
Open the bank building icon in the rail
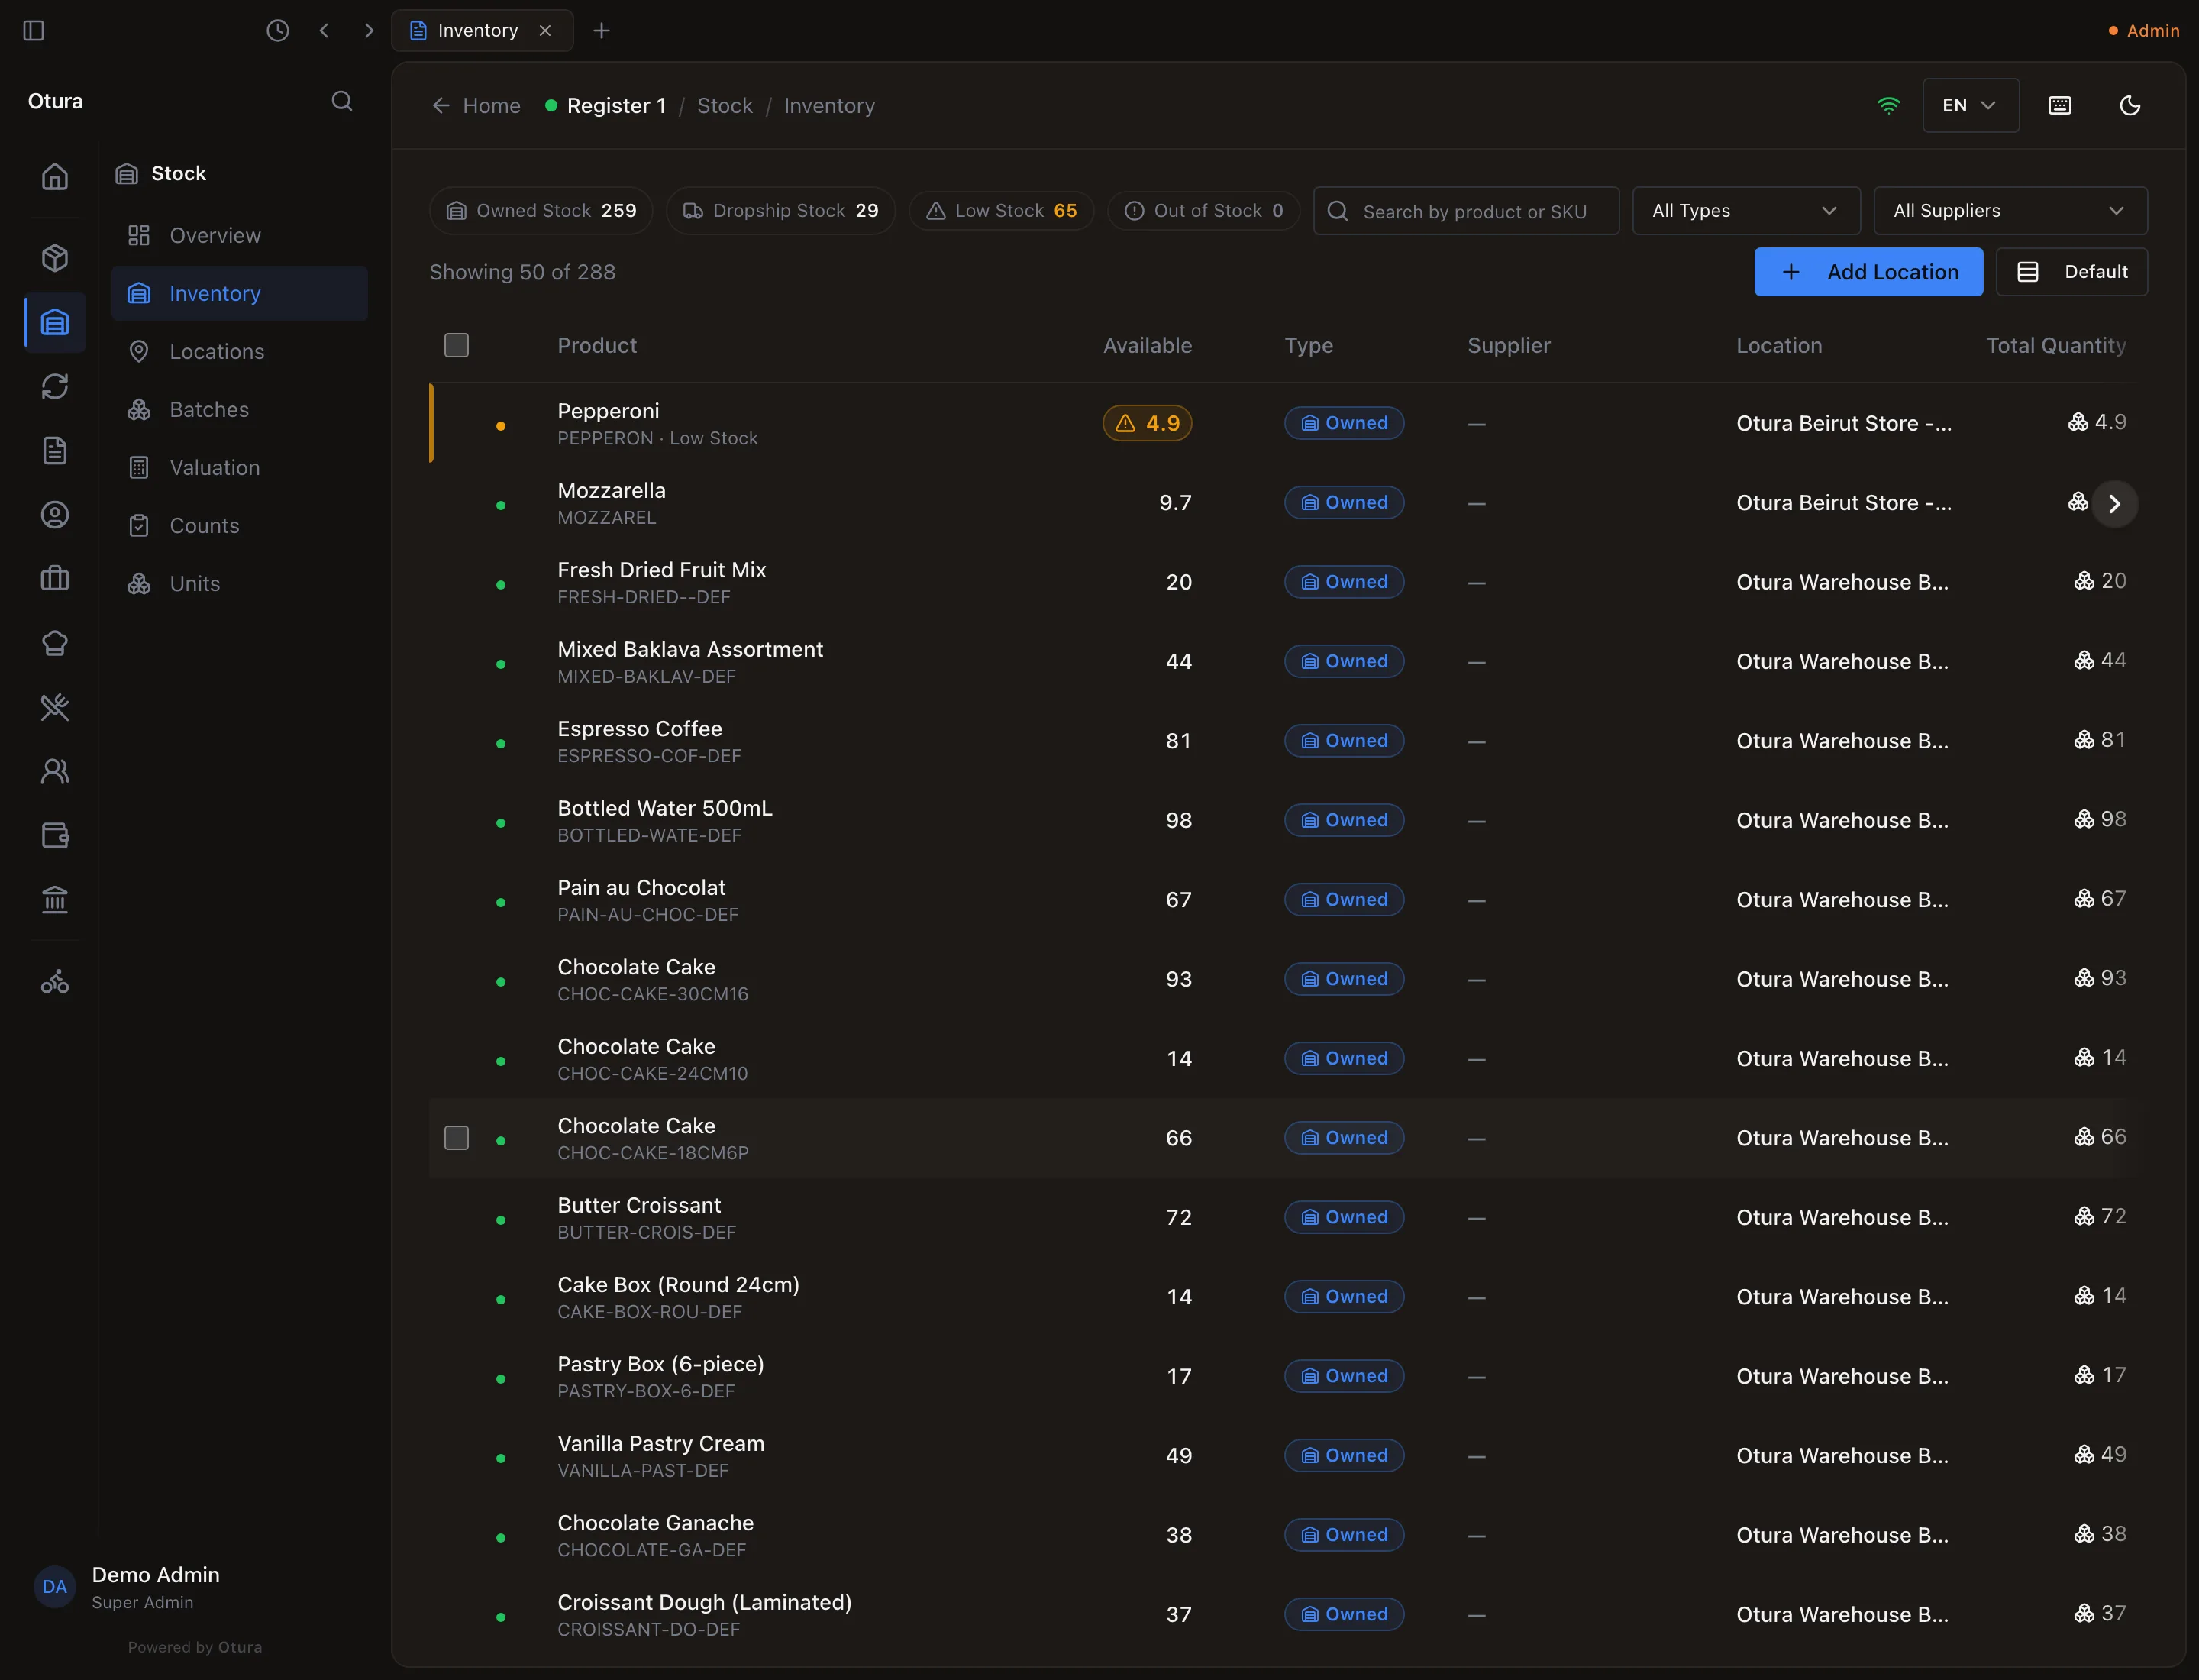pos(55,900)
